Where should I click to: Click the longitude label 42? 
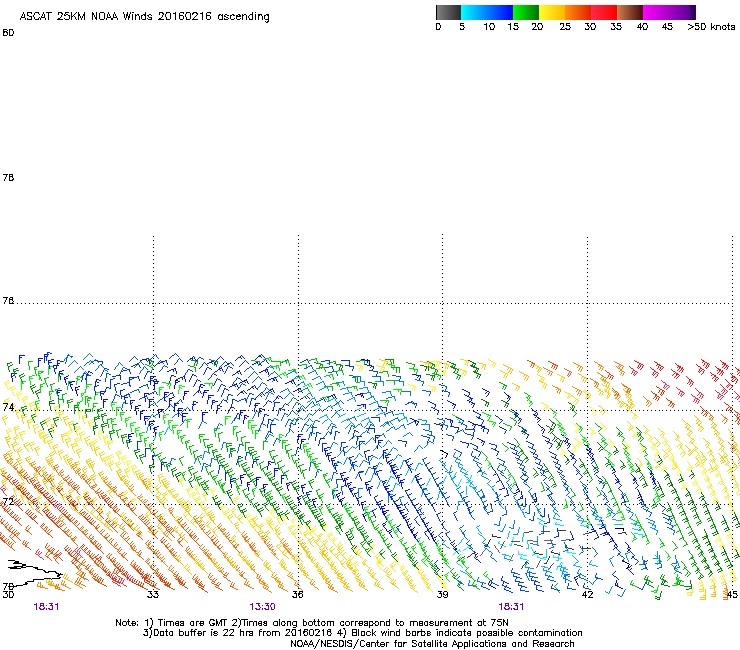[x=587, y=594]
